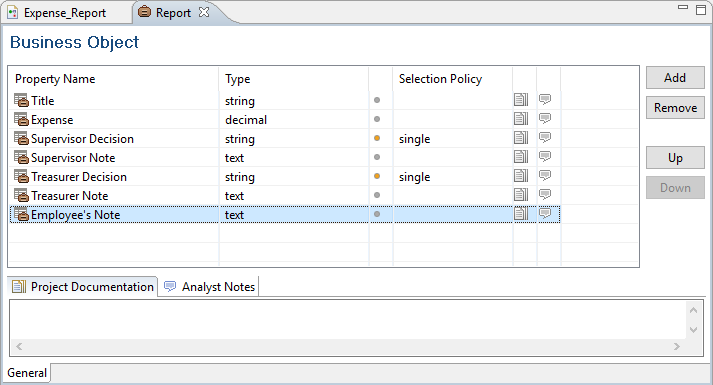This screenshot has height=385, width=713.
Task: Open documentation icon in the Title row
Action: coord(521,100)
